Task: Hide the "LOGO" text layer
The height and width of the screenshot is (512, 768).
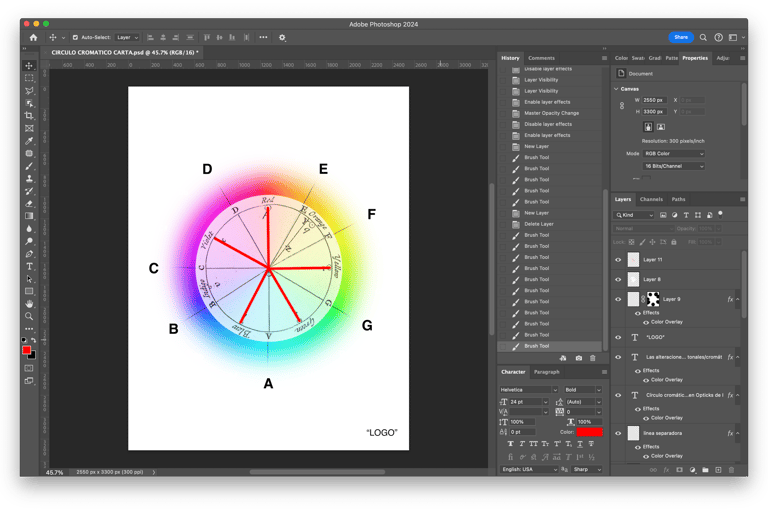Action: pyautogui.click(x=618, y=338)
